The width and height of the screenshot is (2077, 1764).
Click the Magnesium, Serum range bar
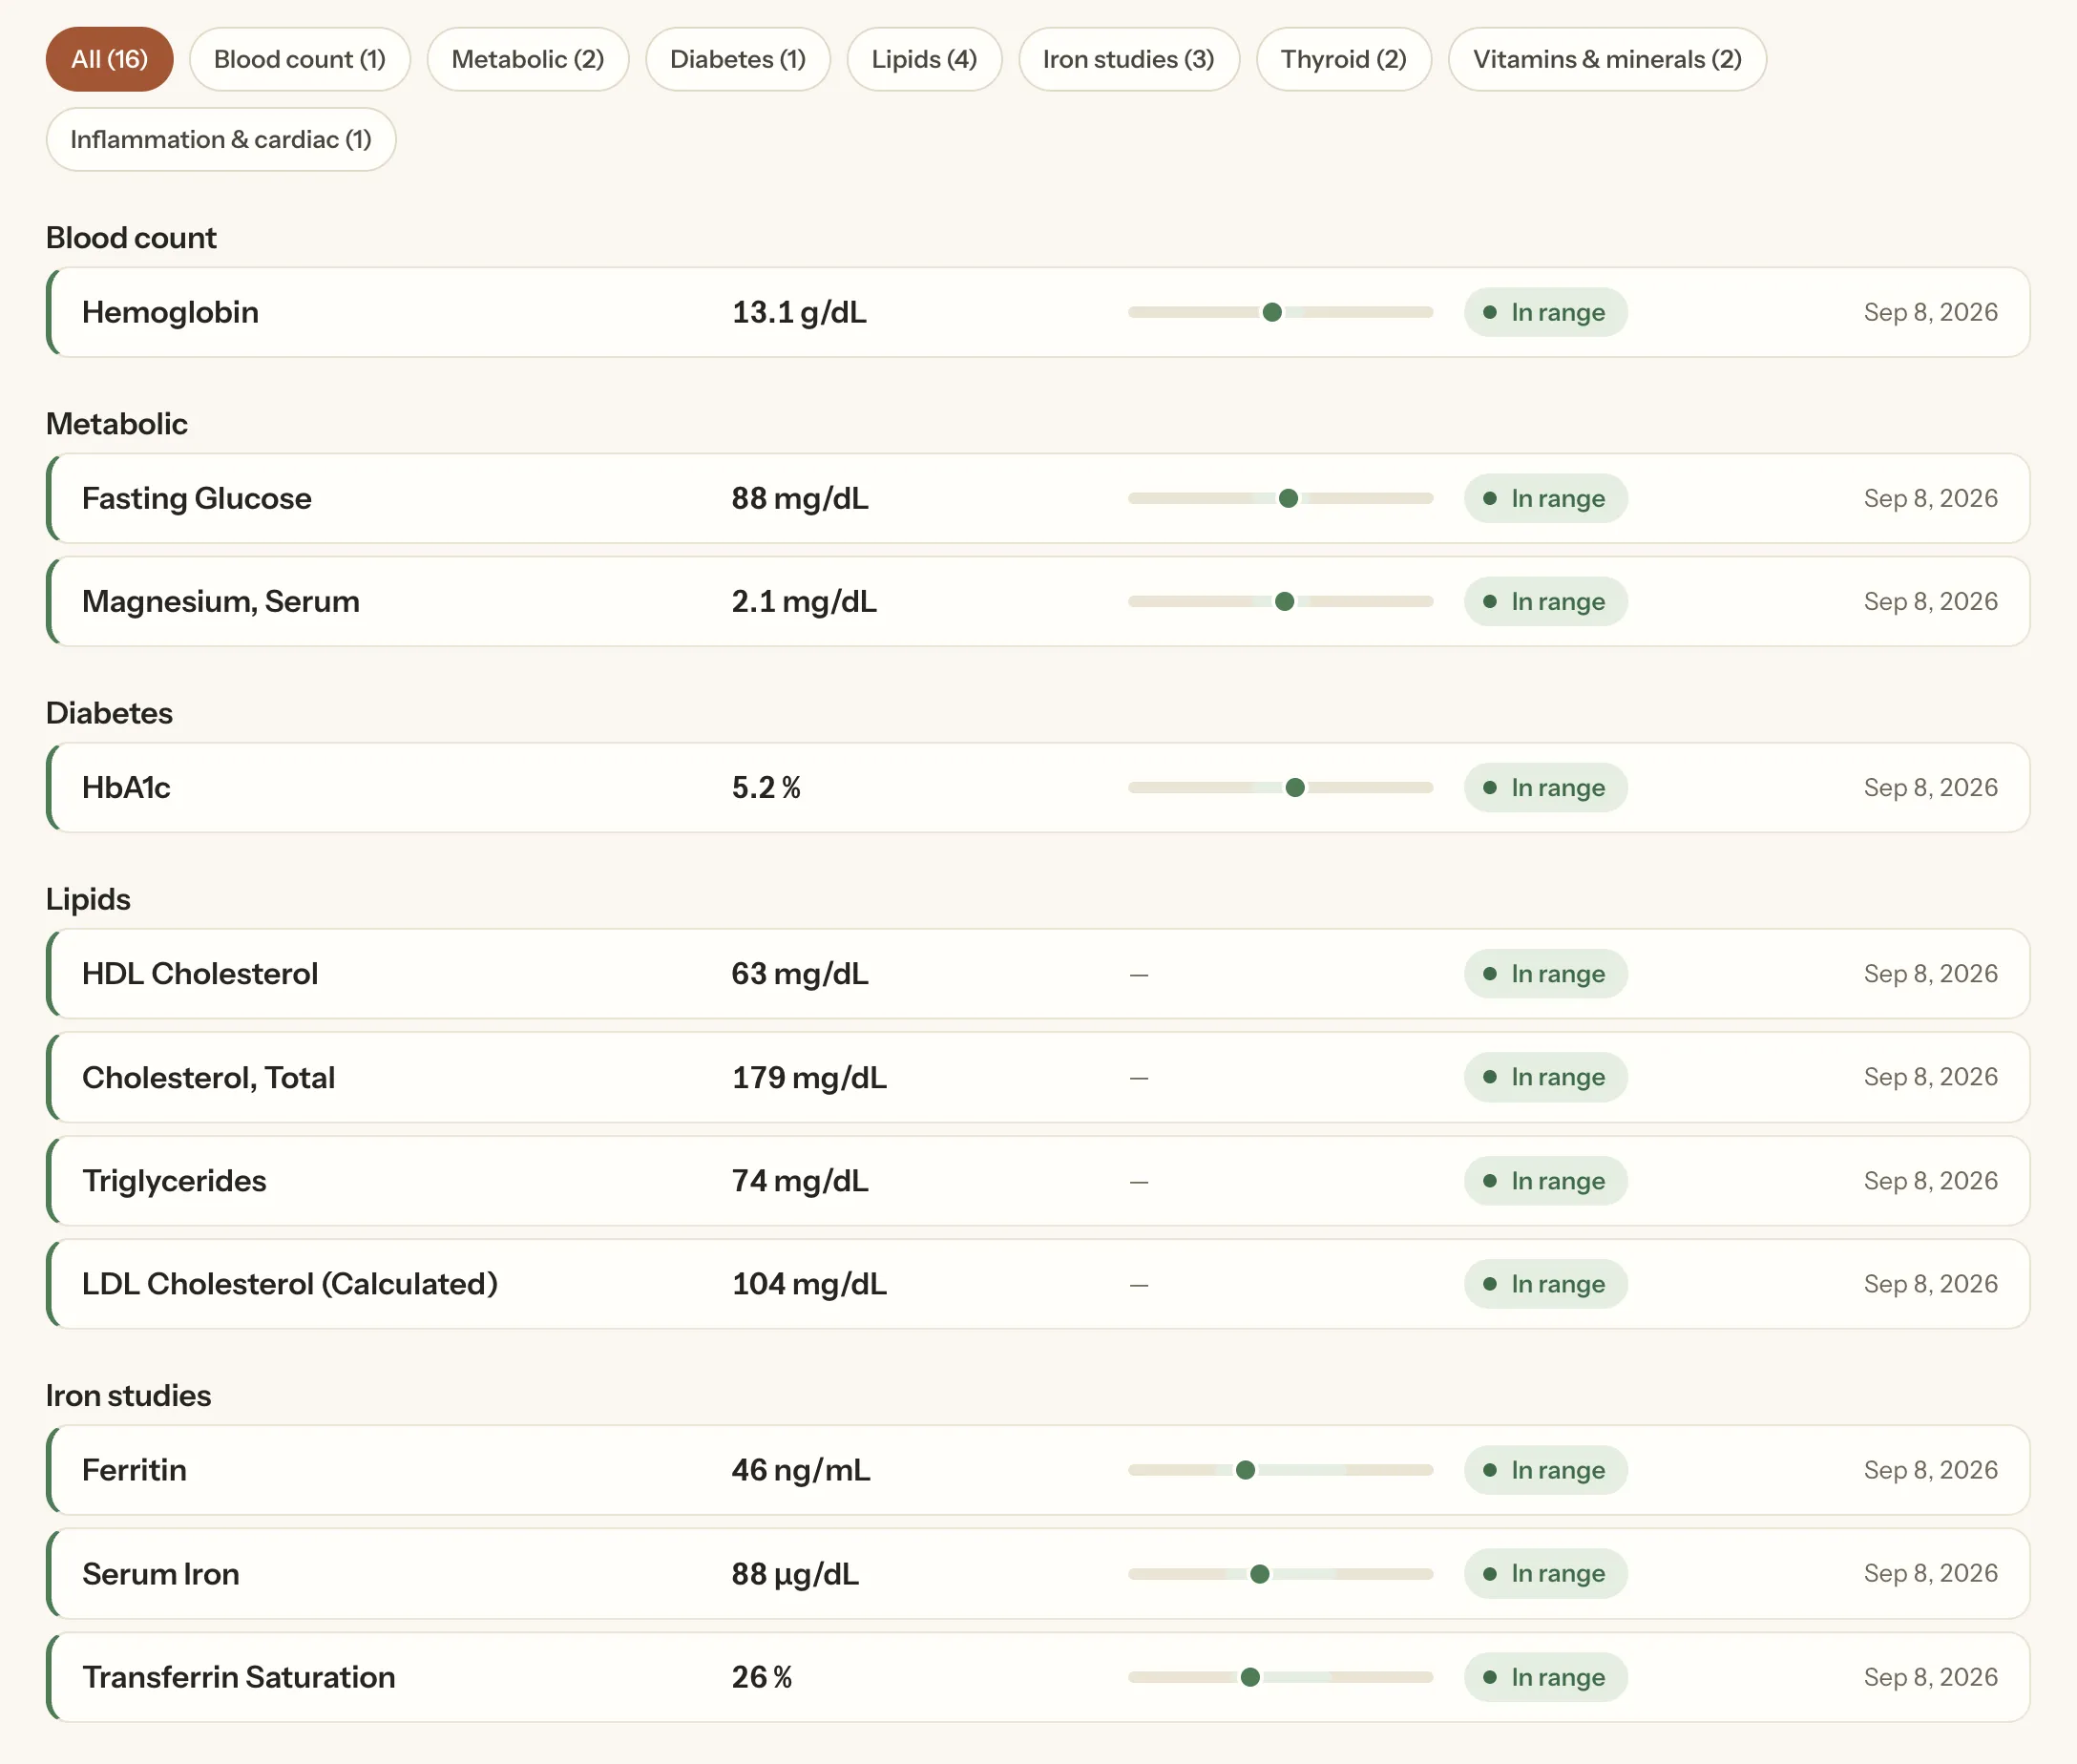point(1280,601)
